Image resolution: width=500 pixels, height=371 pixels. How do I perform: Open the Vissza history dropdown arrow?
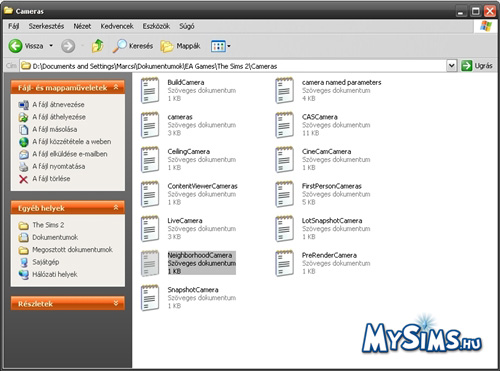51,46
